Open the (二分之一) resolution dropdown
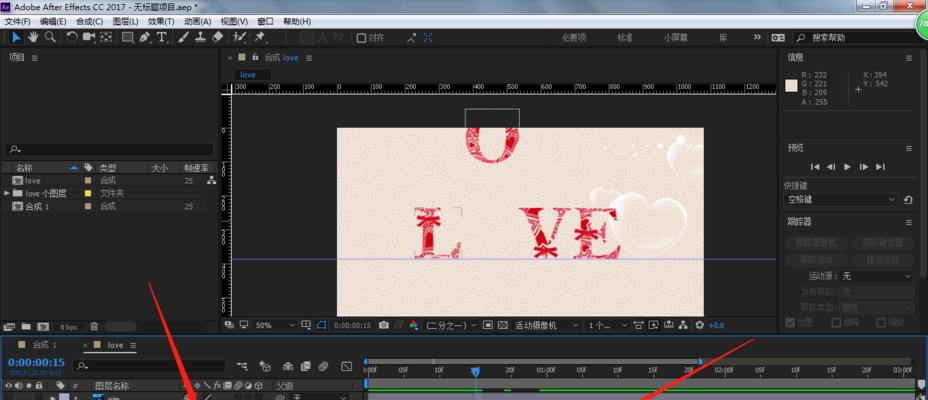Viewport: 928px width, 400px height. (x=452, y=325)
